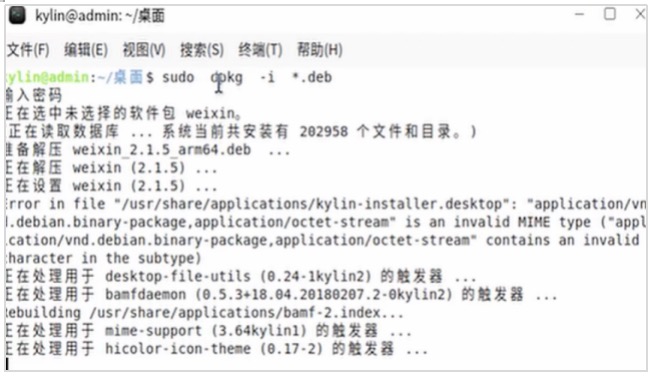Click the sudo dpkg -i *.deb command
The width and height of the screenshot is (650, 376).
coord(247,78)
